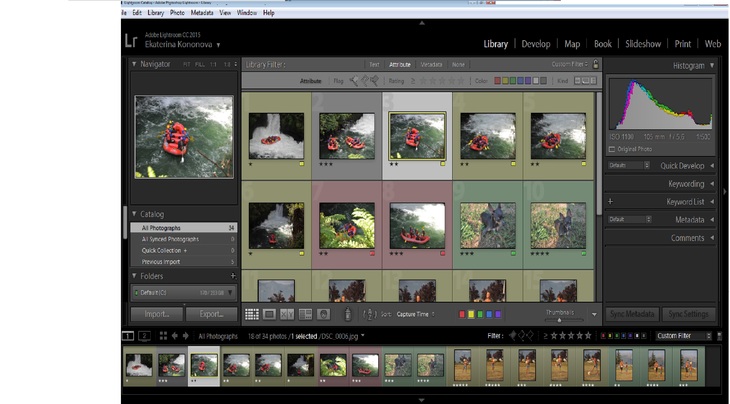Toggle purple color label filter in filmstrip bar
This screenshot has height=404, width=730.
click(630, 336)
